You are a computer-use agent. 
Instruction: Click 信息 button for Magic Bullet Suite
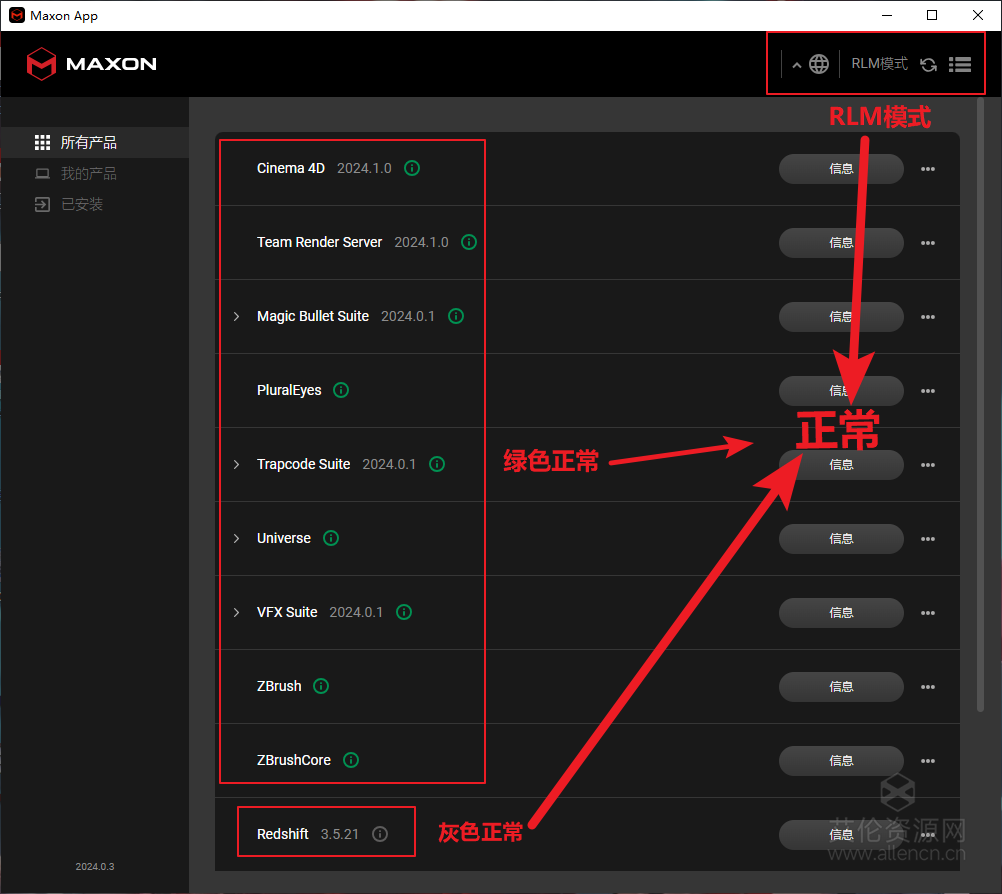tap(841, 317)
